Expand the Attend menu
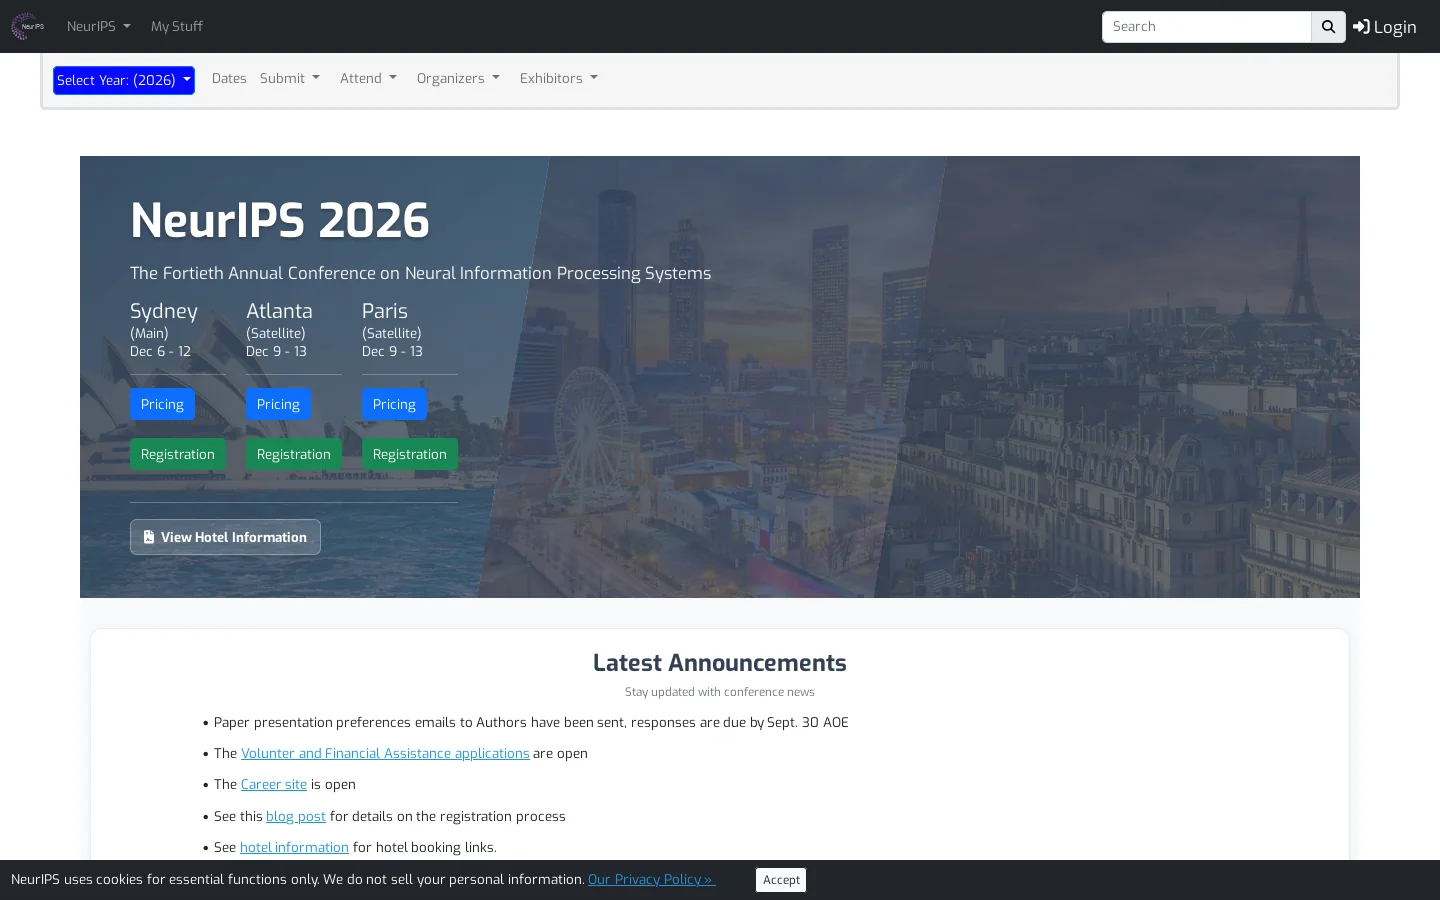1440x900 pixels. coord(368,78)
